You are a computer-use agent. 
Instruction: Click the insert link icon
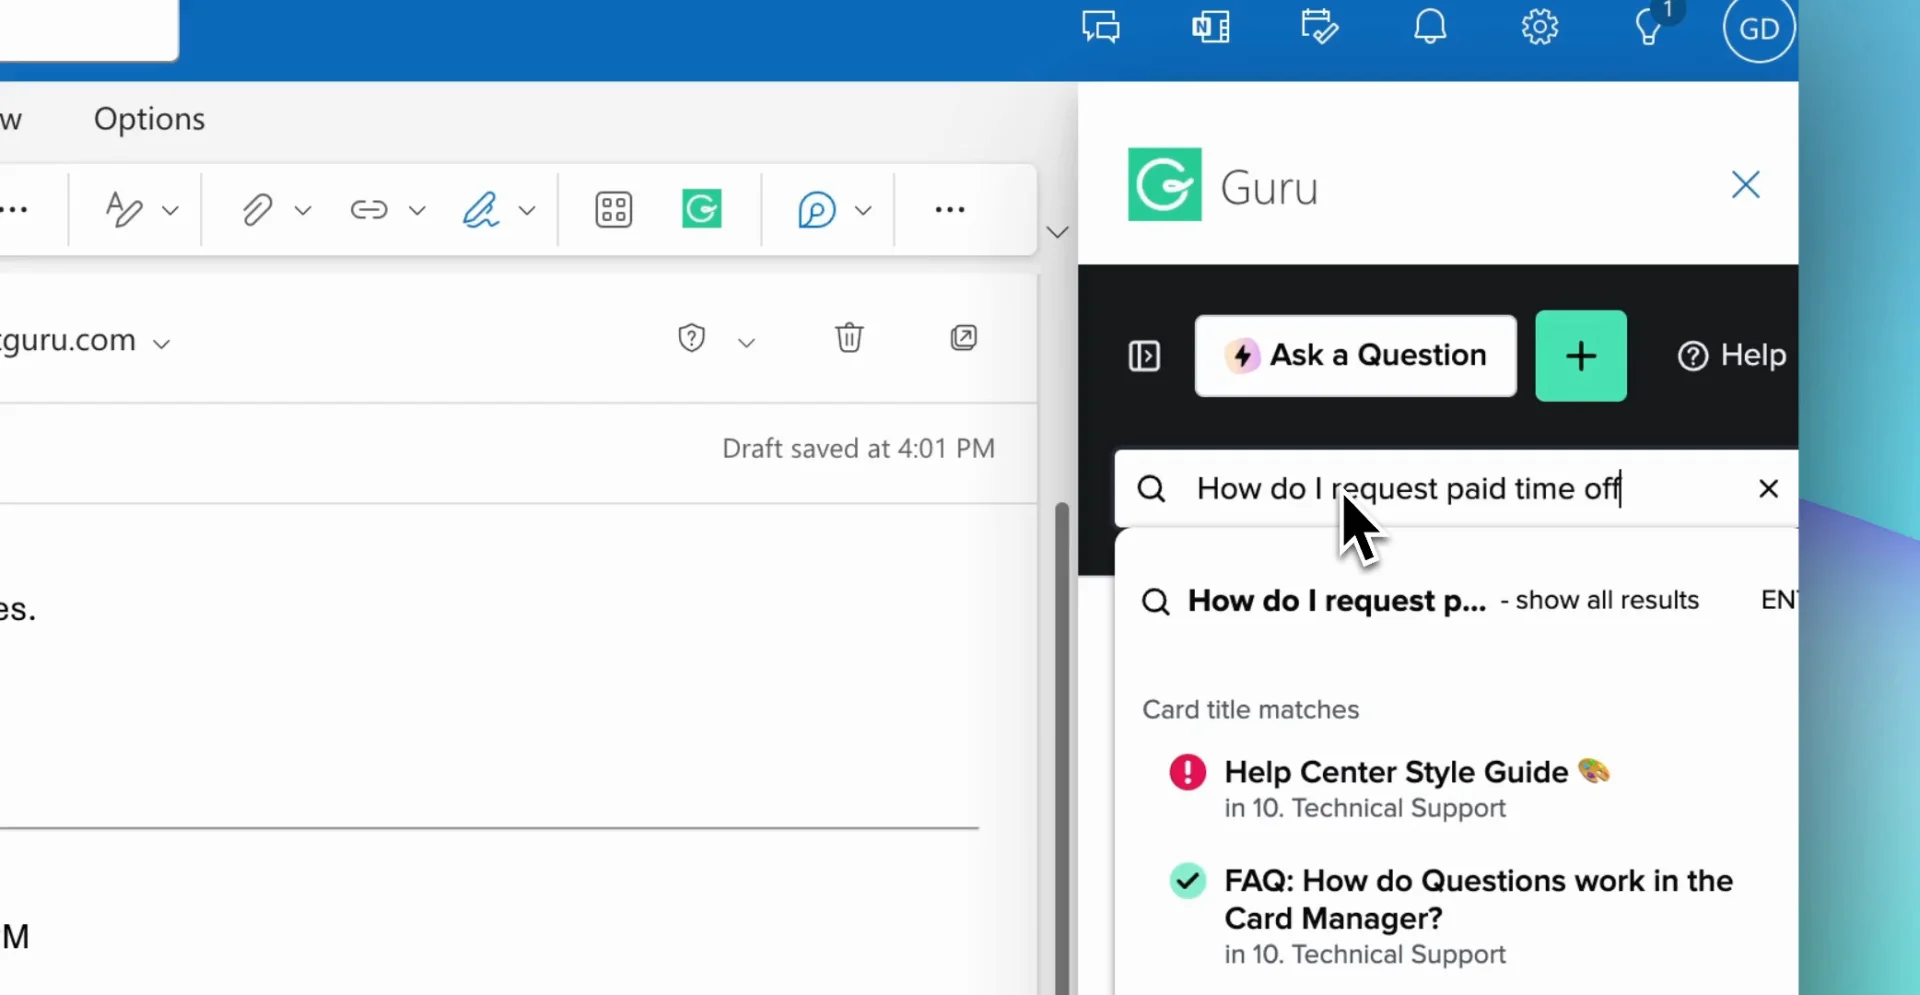[x=368, y=210]
